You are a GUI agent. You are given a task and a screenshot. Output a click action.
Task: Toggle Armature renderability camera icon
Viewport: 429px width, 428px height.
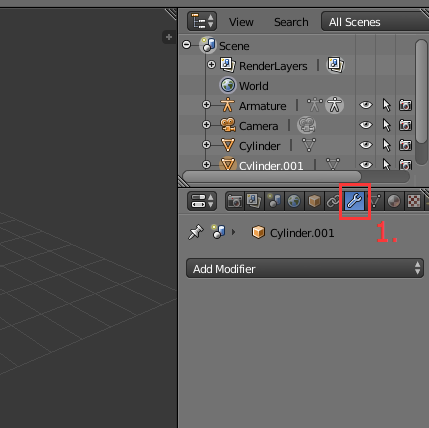405,105
